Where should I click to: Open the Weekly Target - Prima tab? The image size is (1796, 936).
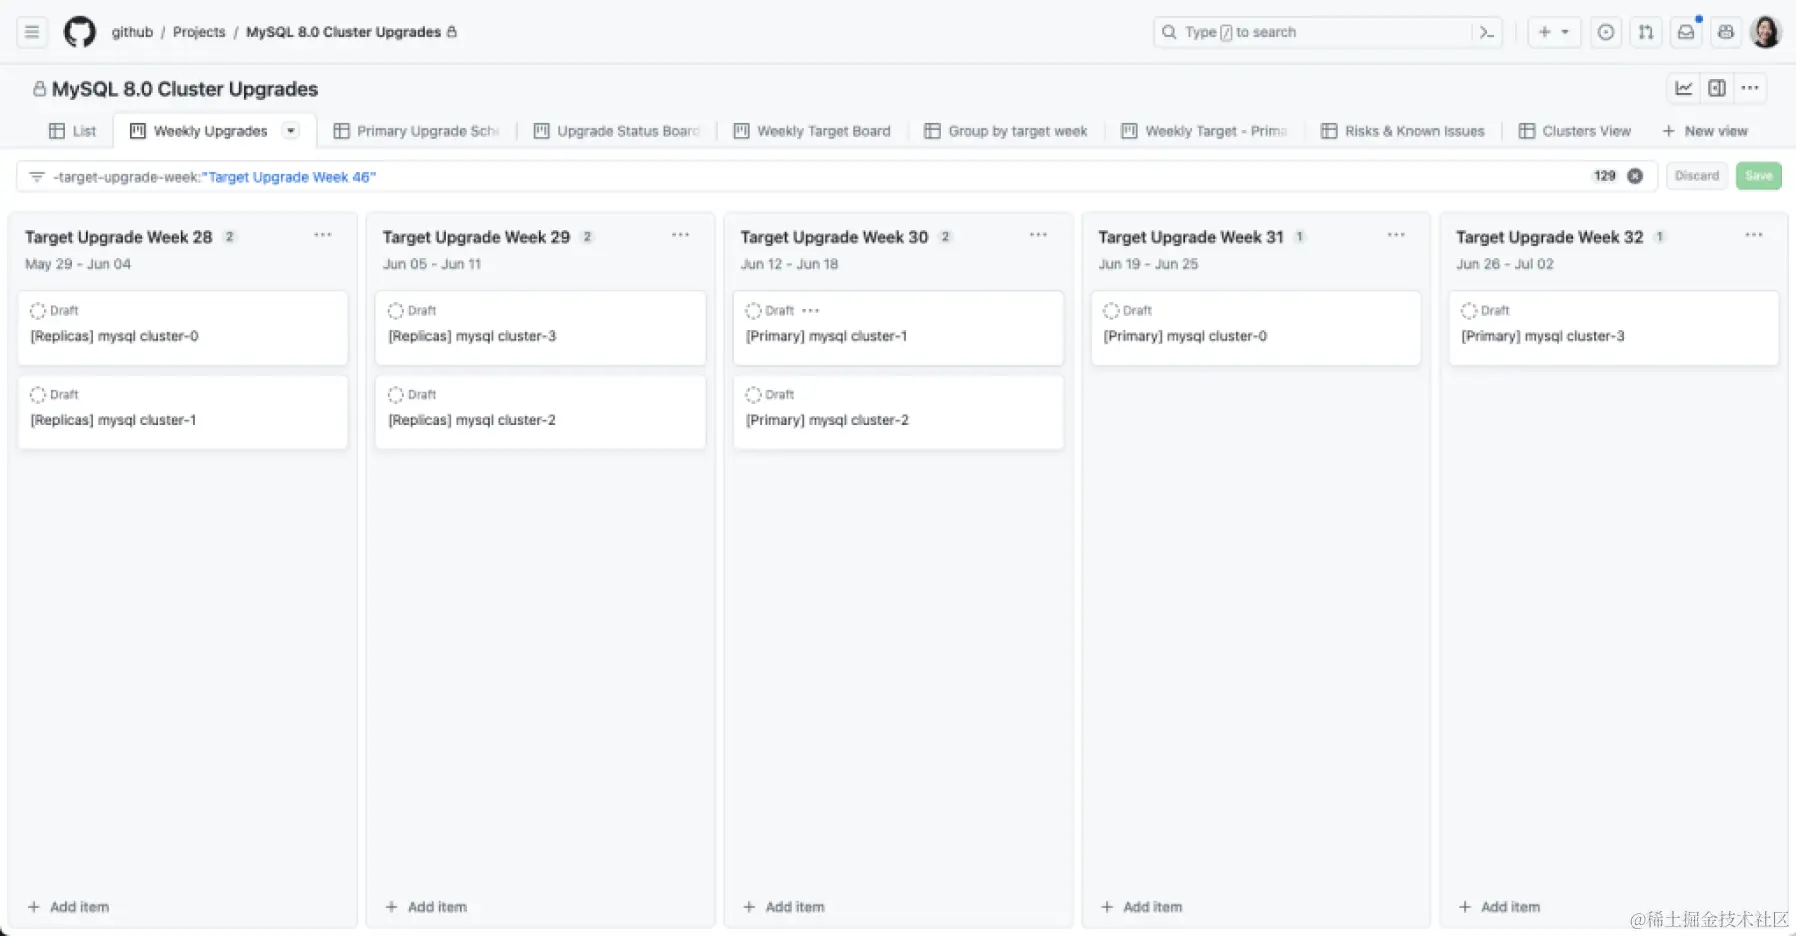pos(1204,131)
